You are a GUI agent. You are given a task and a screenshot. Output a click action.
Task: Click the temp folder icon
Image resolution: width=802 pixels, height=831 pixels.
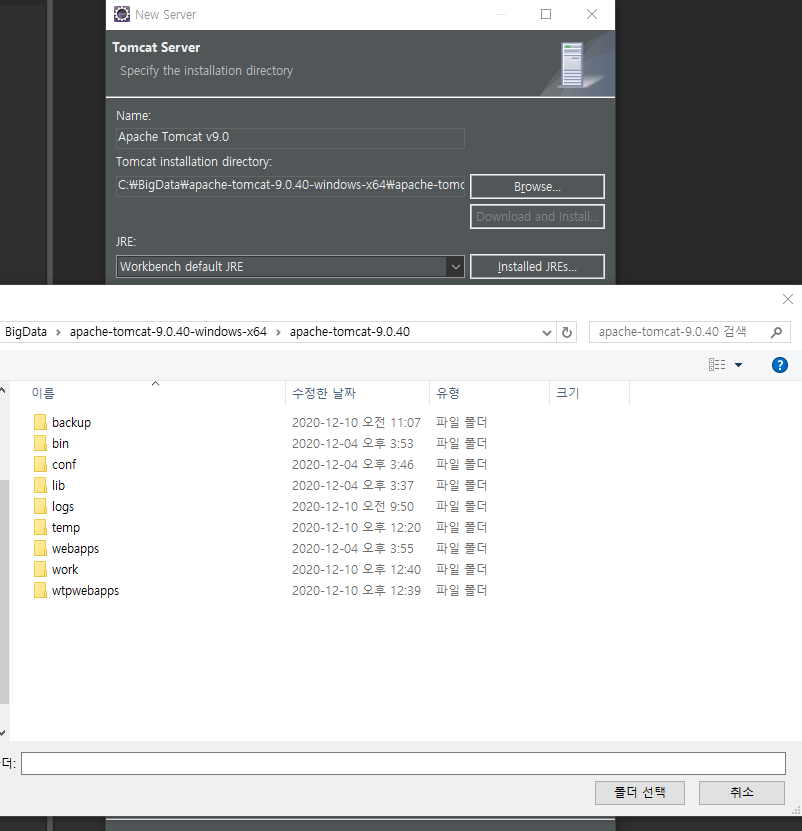tap(40, 527)
